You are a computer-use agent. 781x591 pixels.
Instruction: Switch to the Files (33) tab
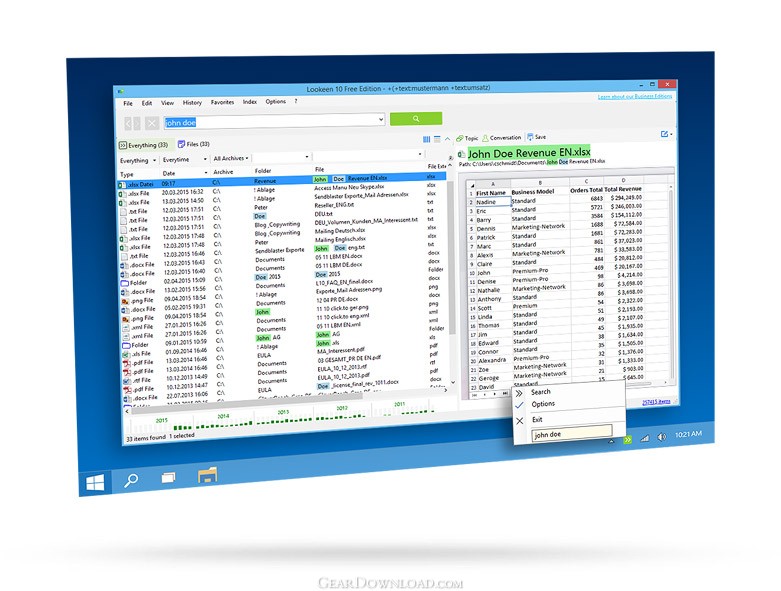pyautogui.click(x=194, y=144)
